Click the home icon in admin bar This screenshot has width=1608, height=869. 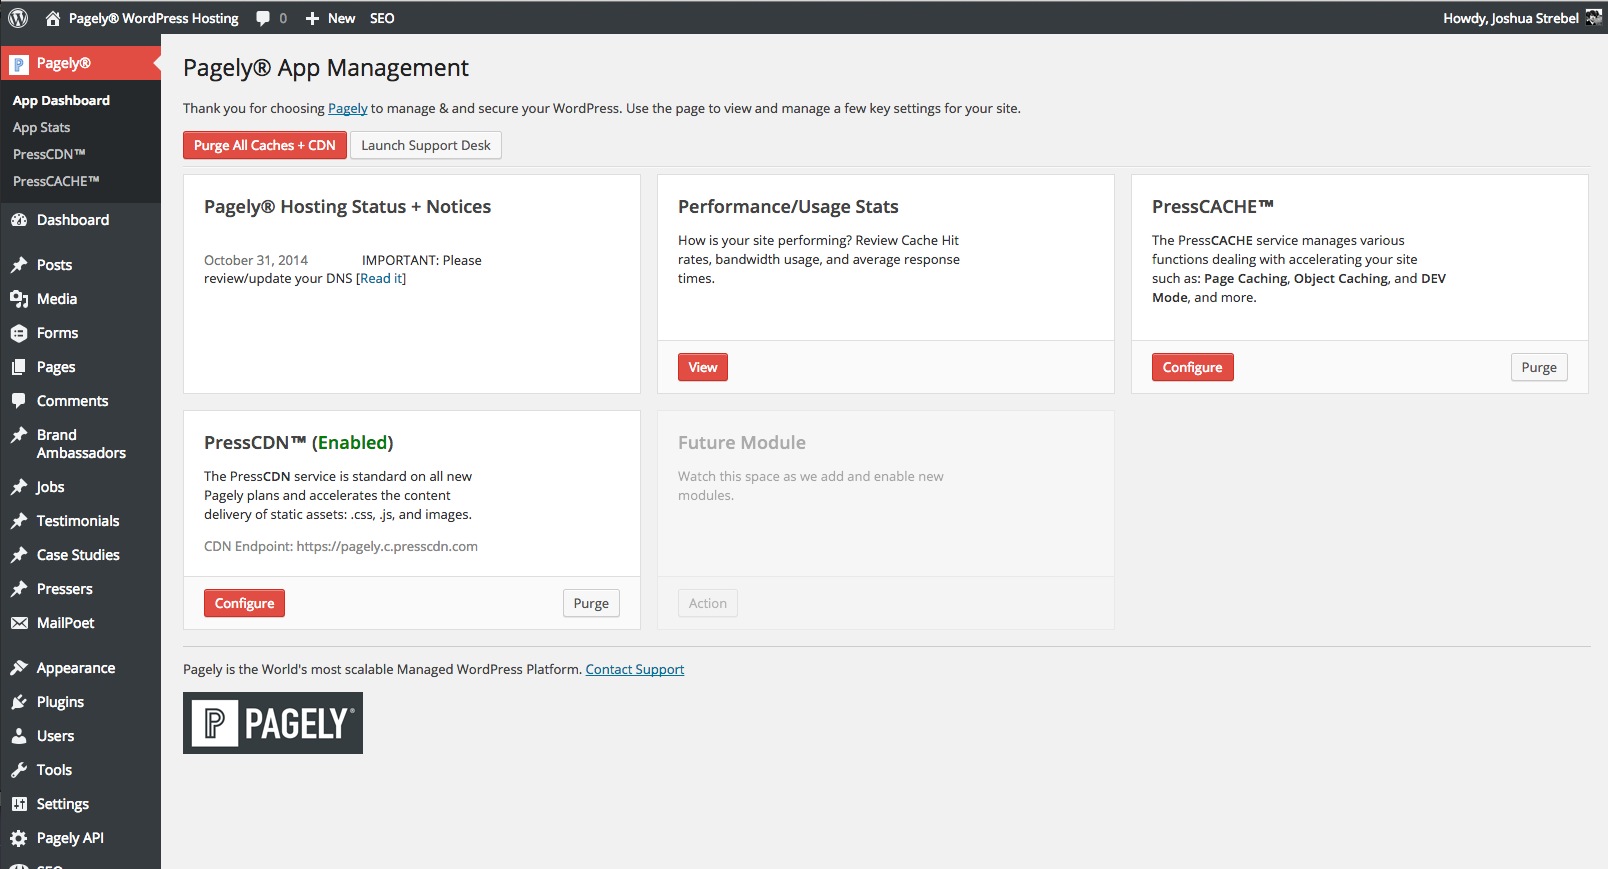coord(53,18)
